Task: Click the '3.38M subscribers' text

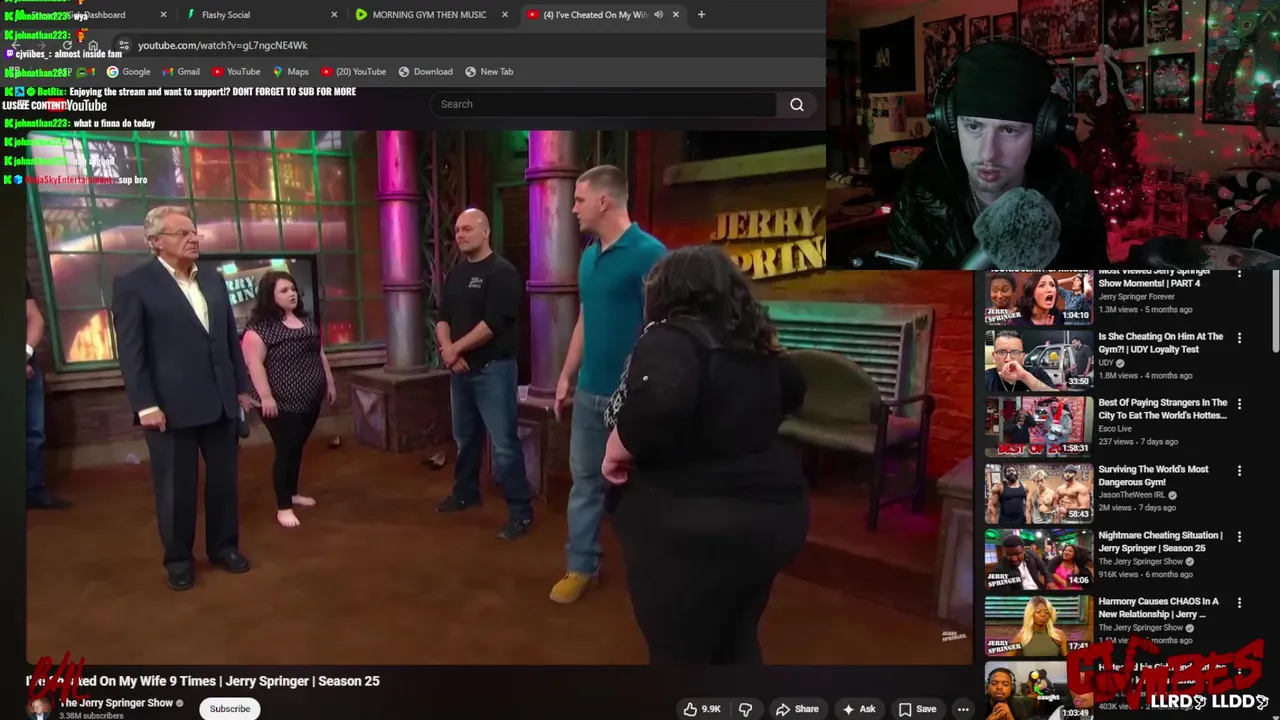Action: (91, 716)
